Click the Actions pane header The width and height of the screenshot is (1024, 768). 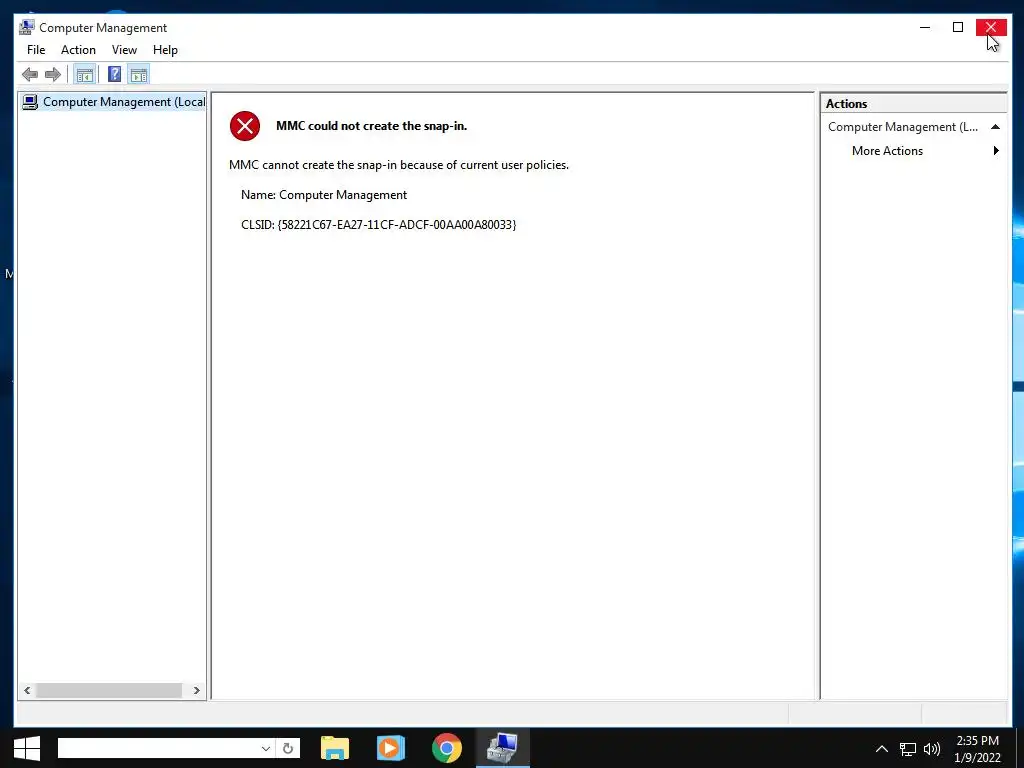[x=913, y=104]
